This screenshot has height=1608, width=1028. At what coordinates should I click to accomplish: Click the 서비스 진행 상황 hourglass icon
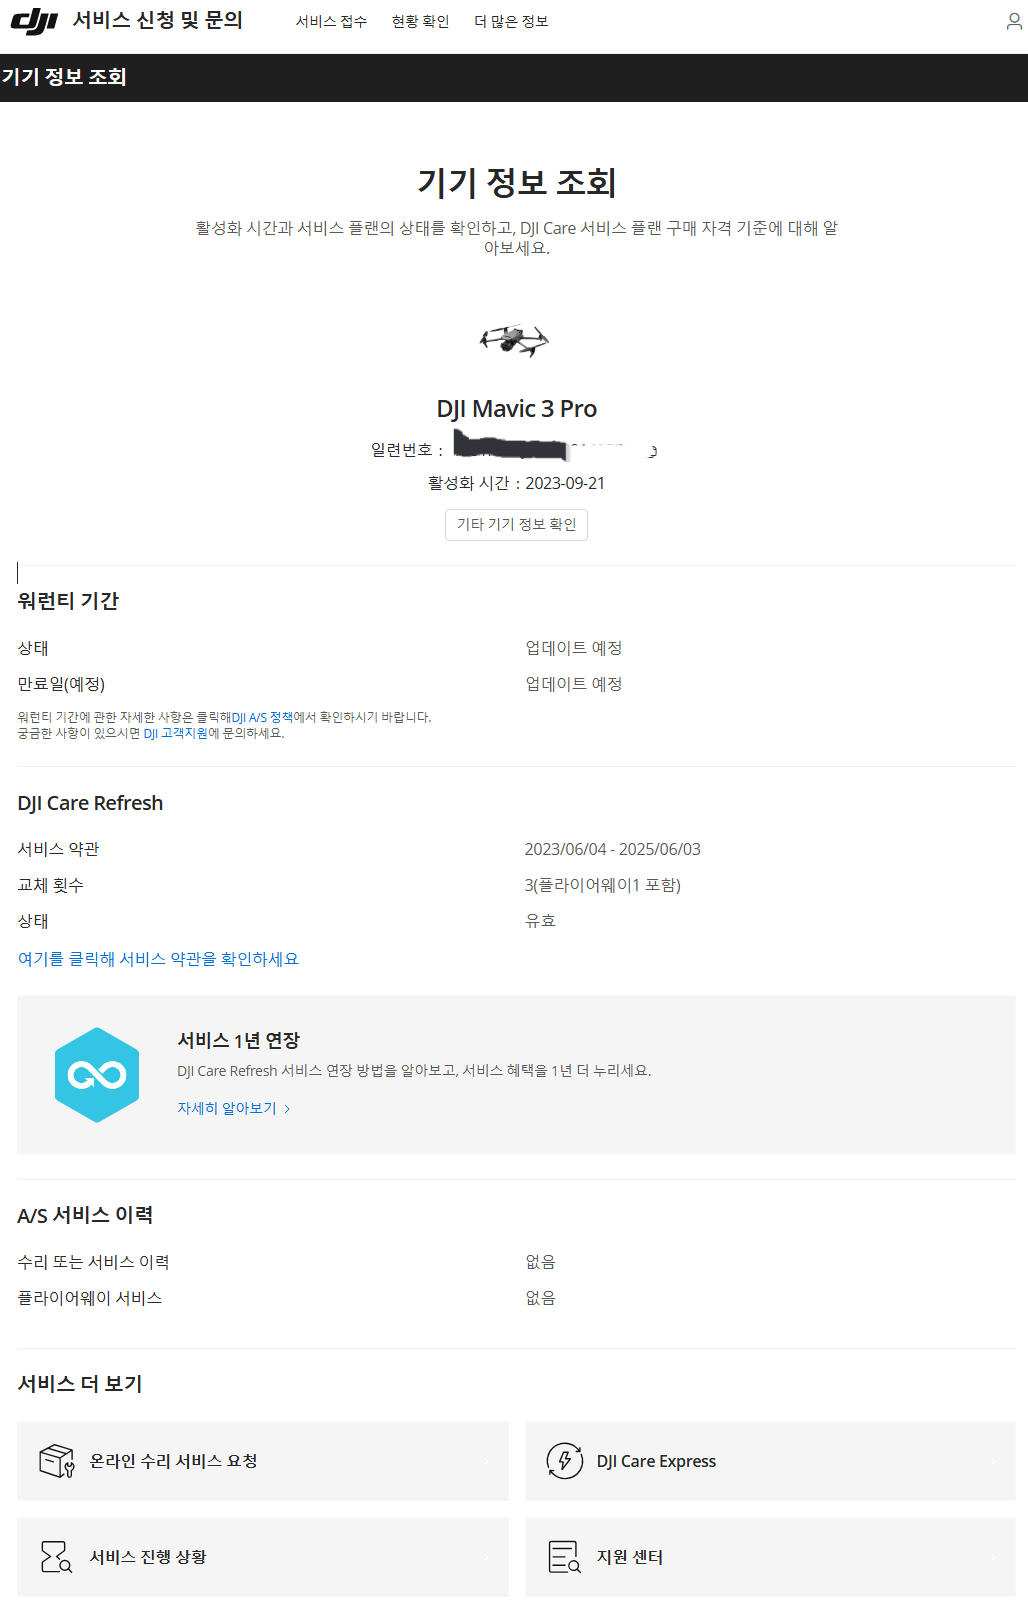click(56, 1557)
